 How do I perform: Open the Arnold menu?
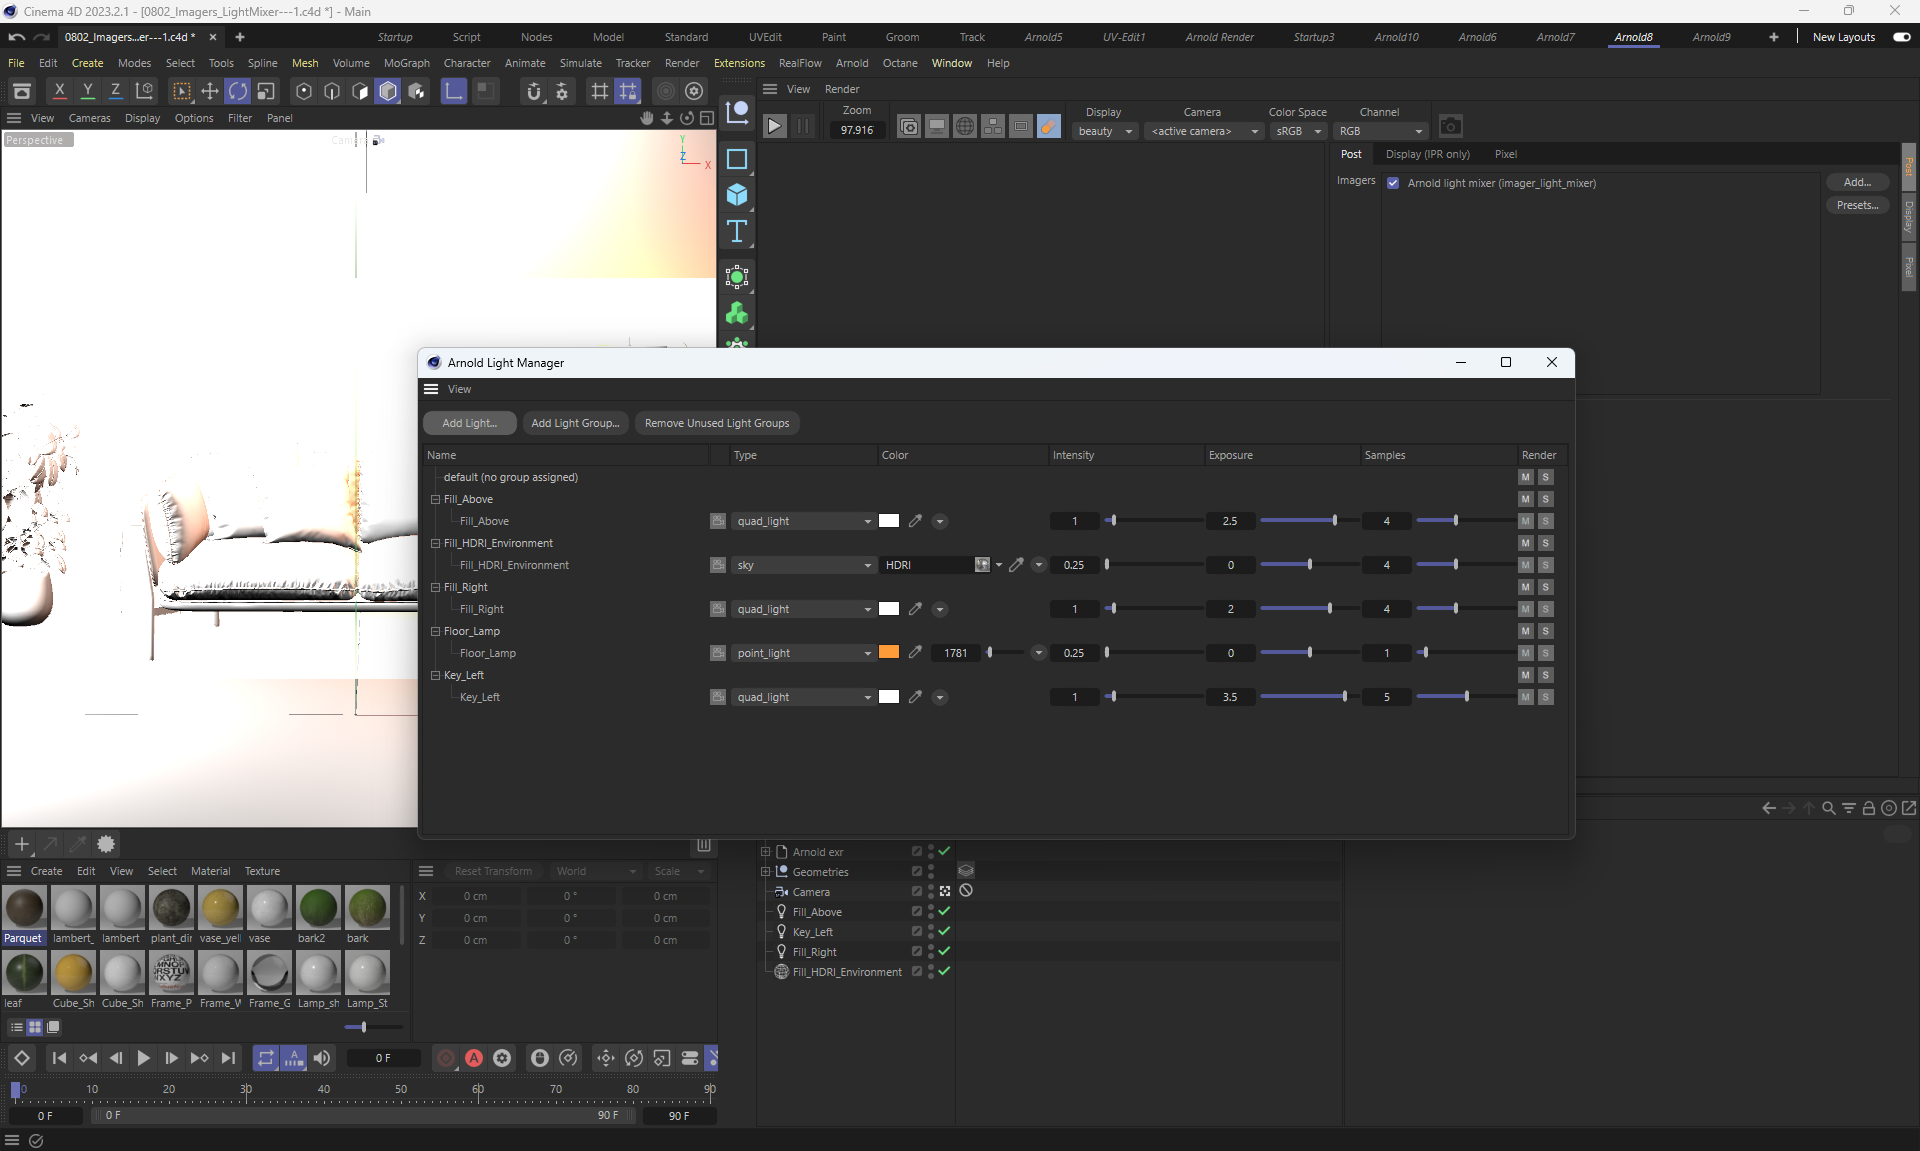(x=852, y=63)
